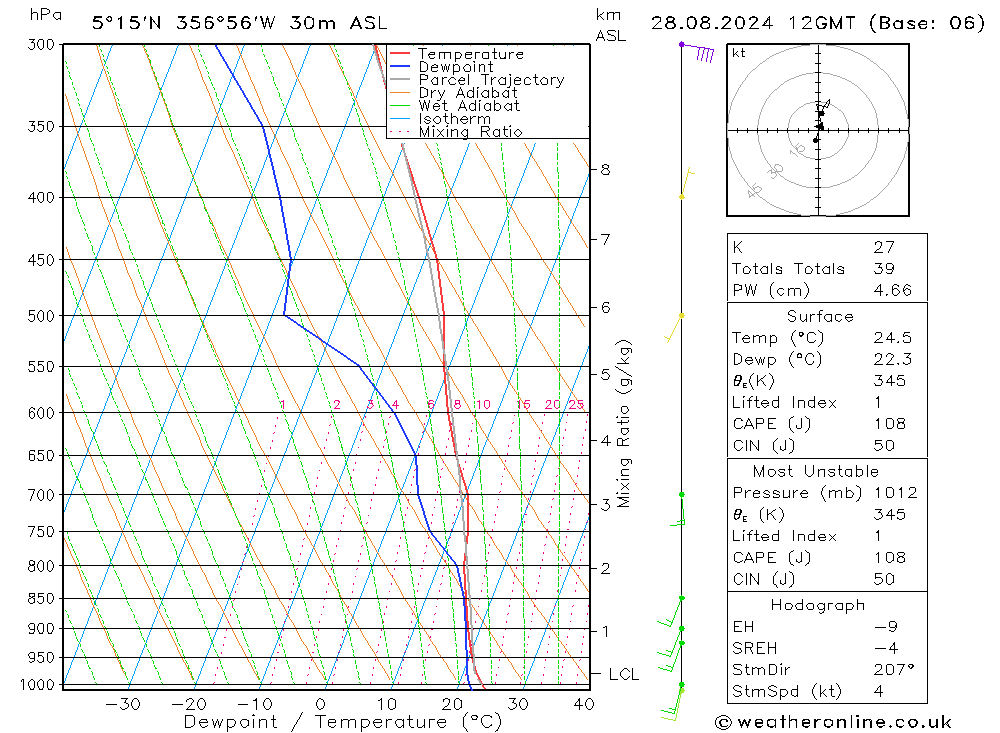Click the Dewpoint legend label
Screen dimensions: 1000x733
pyautogui.click(x=455, y=67)
